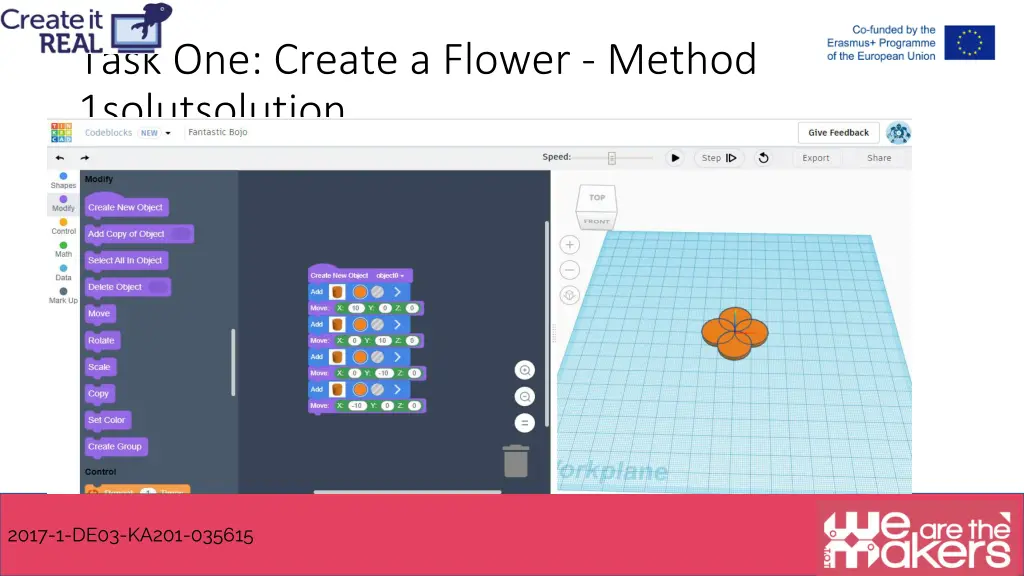Step through code with Step button
The image size is (1024, 576).
720,157
